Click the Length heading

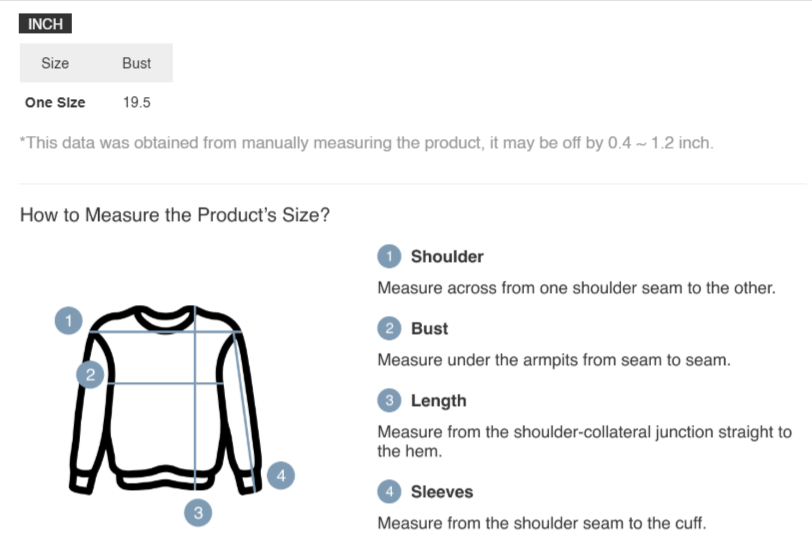click(438, 401)
